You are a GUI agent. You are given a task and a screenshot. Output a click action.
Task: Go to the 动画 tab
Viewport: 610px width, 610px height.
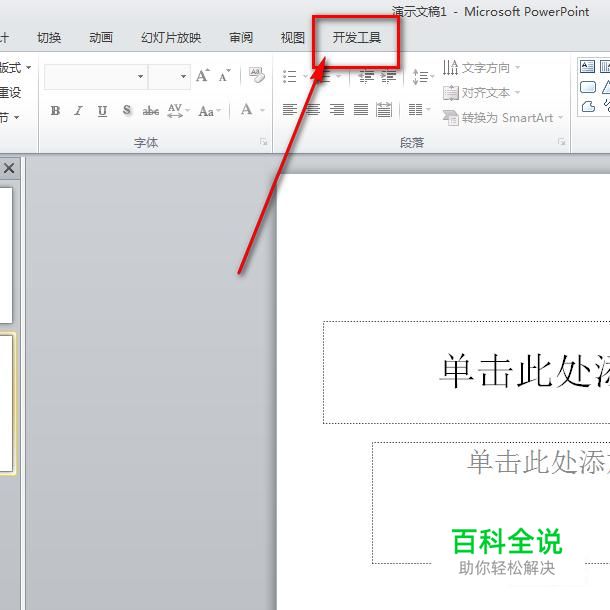pyautogui.click(x=101, y=38)
